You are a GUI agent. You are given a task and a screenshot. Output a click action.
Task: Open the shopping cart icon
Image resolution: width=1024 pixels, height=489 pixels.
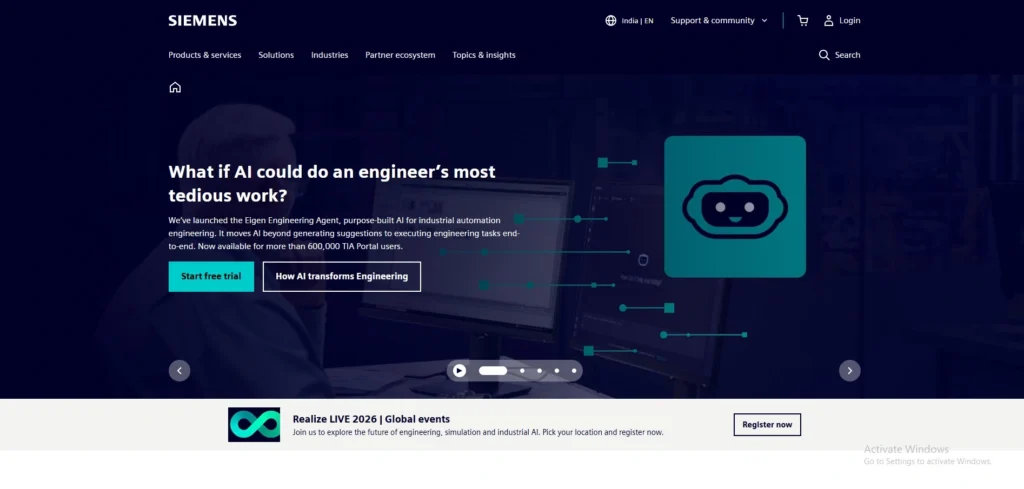pyautogui.click(x=803, y=20)
